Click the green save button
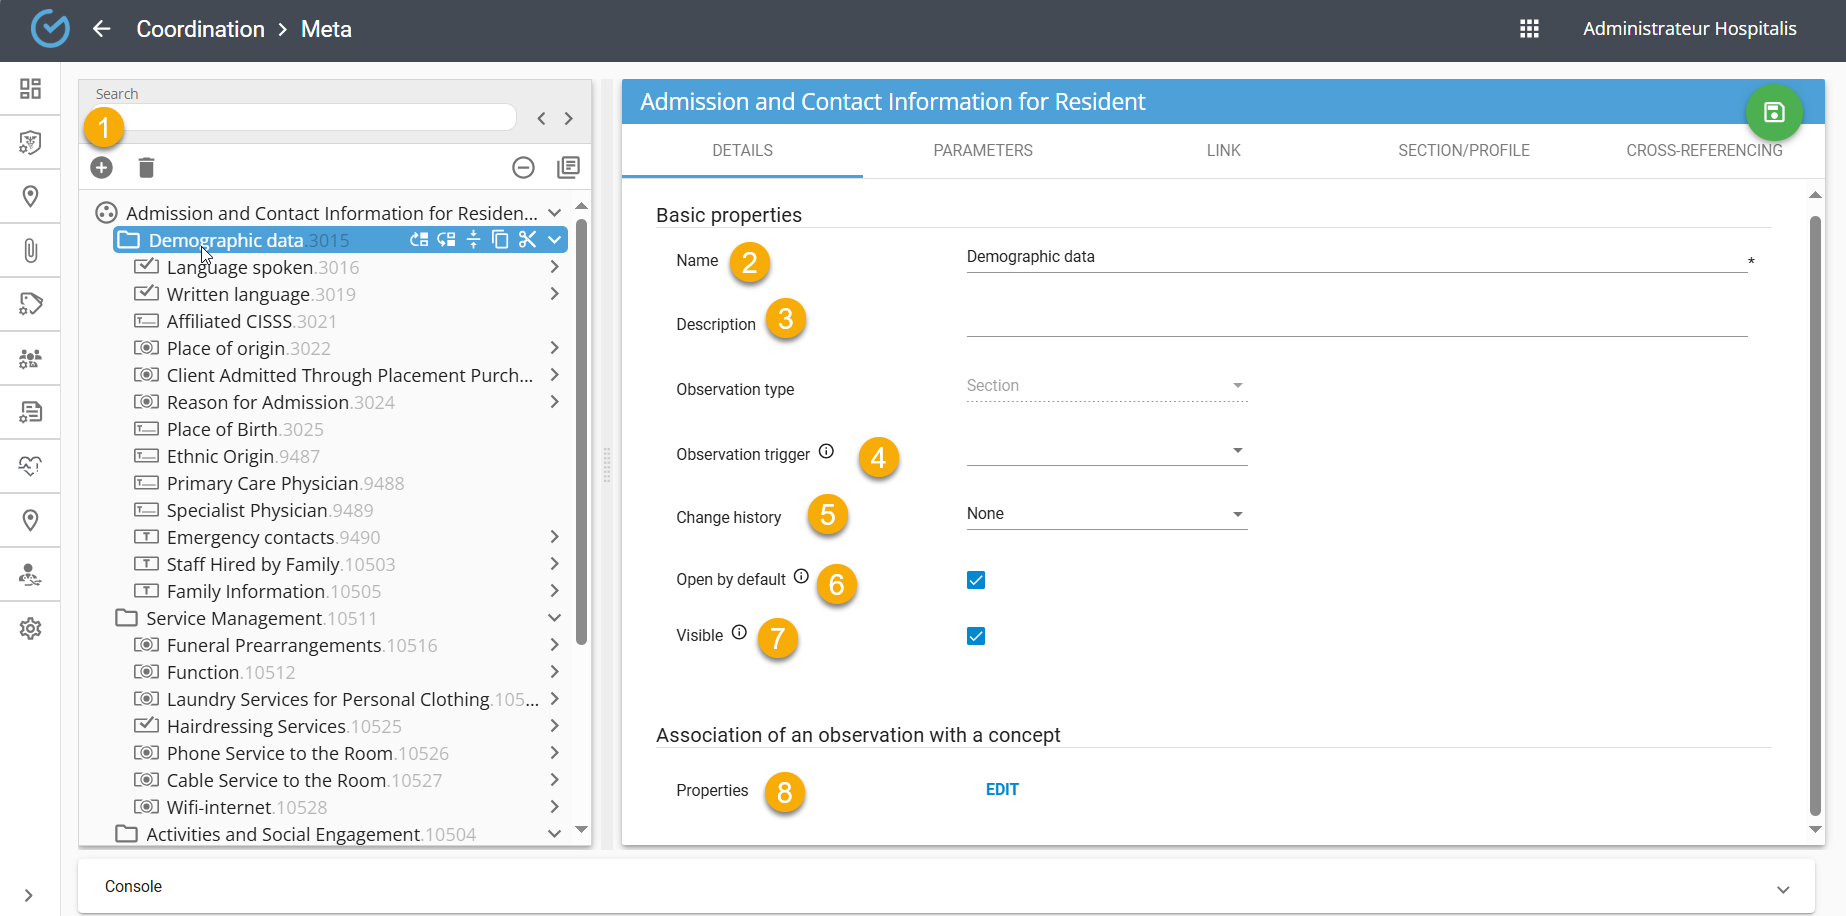Screen dimensions: 1846x916 click(x=1773, y=112)
